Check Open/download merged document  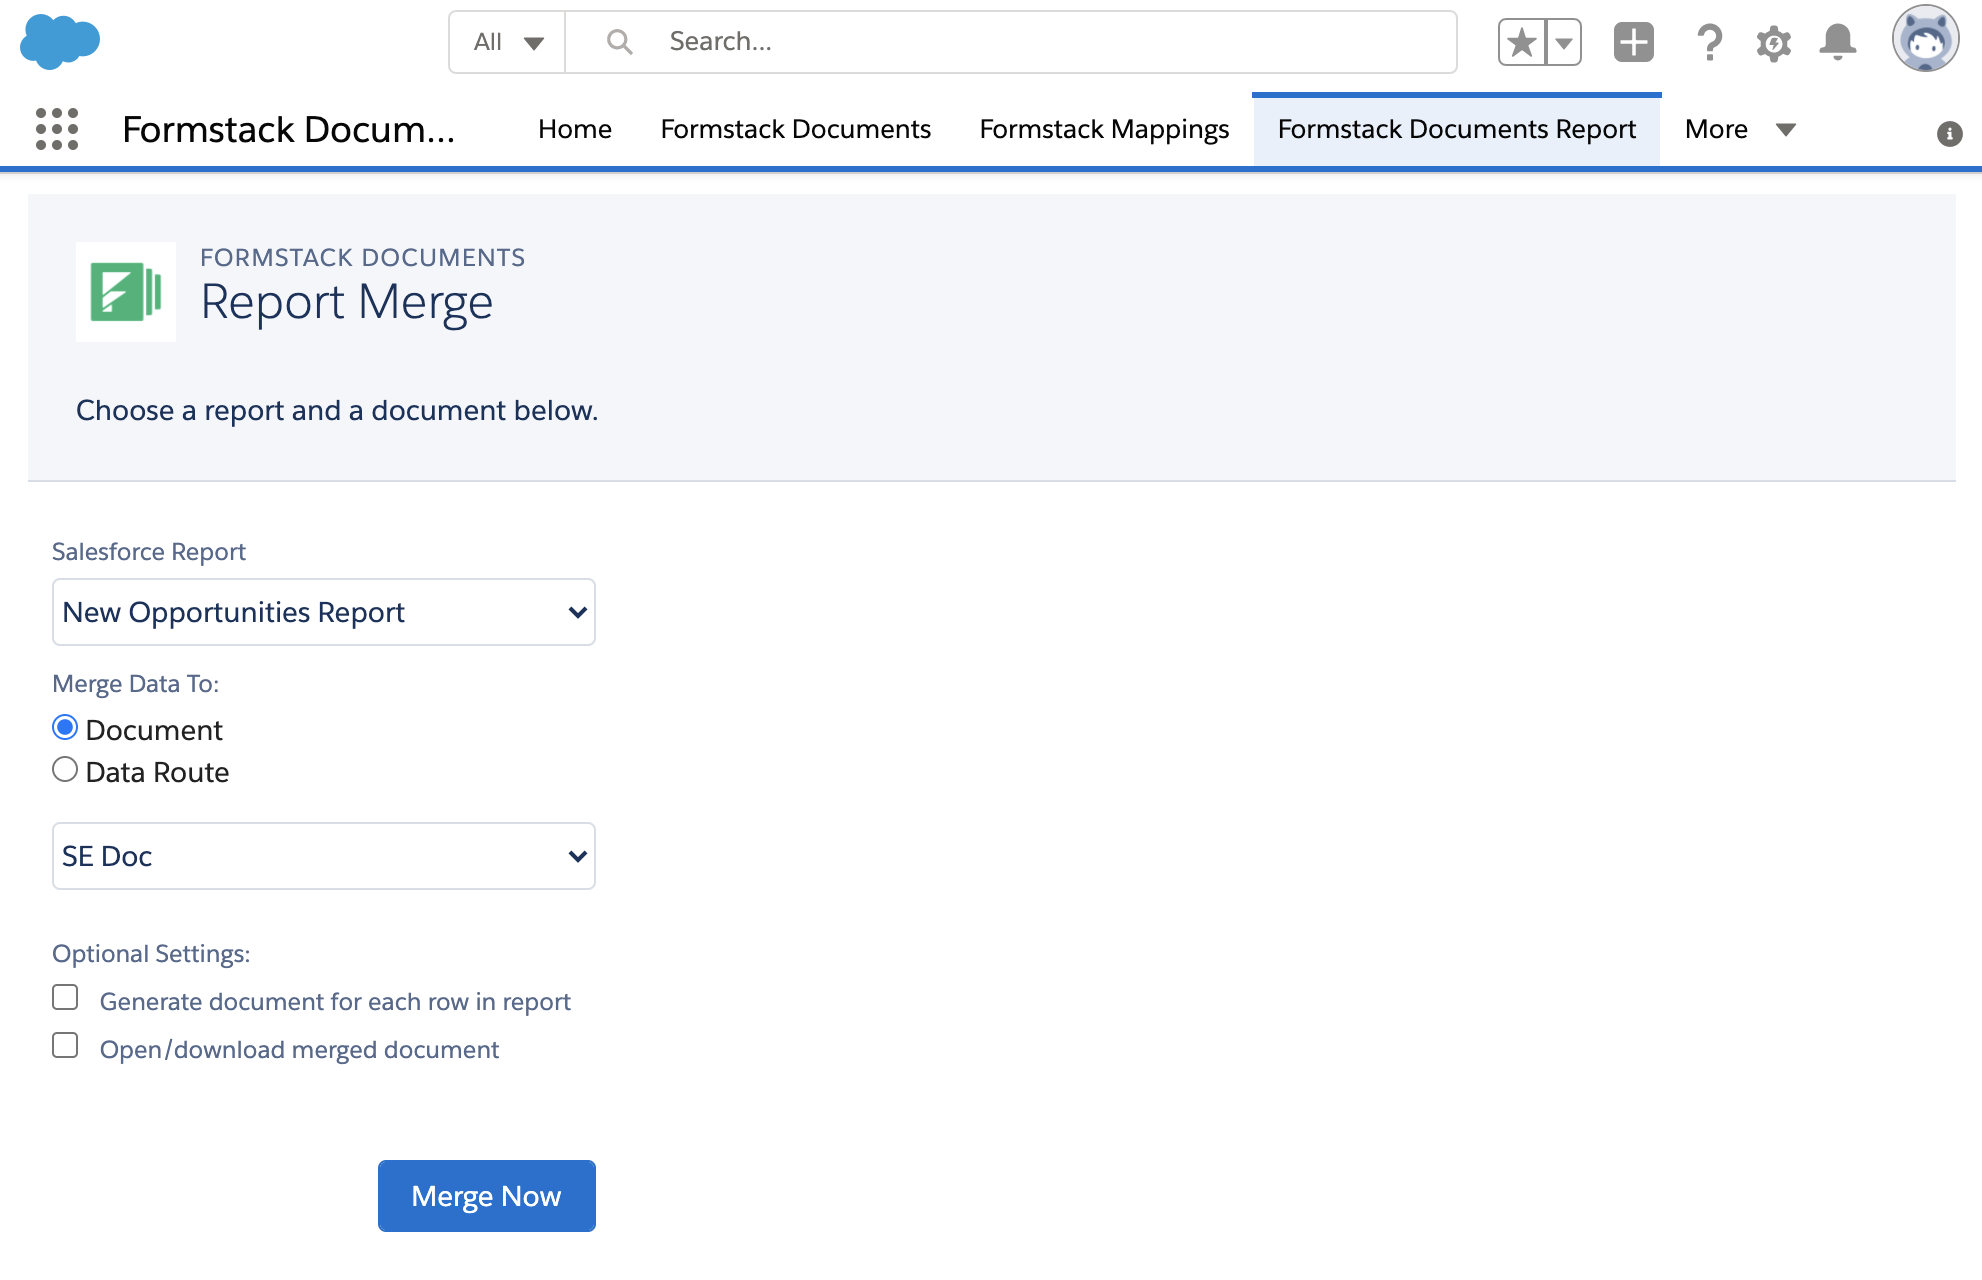[65, 1045]
